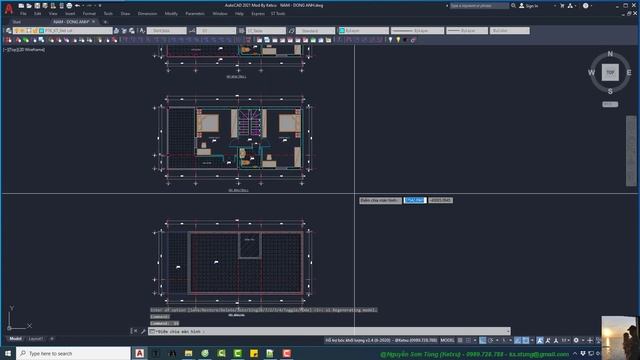The width and height of the screenshot is (640, 360).
Task: Click the WCS label under the ViewCube
Action: (610, 104)
